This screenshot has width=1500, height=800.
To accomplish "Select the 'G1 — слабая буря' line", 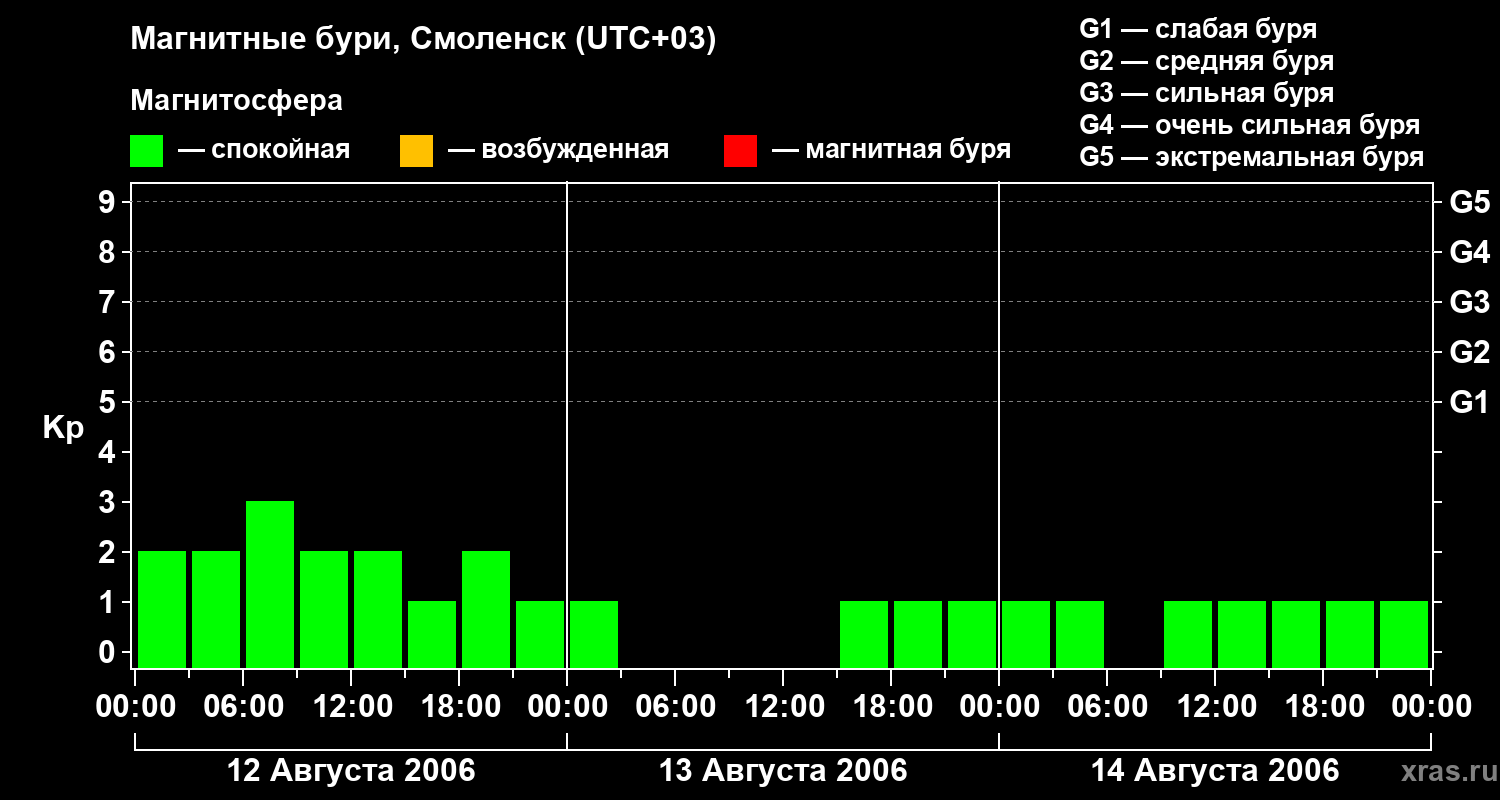I will [1198, 29].
